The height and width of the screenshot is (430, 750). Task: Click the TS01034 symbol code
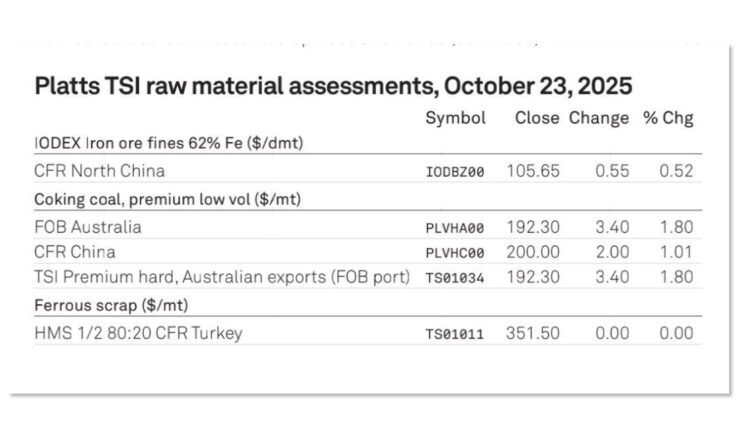[455, 279]
